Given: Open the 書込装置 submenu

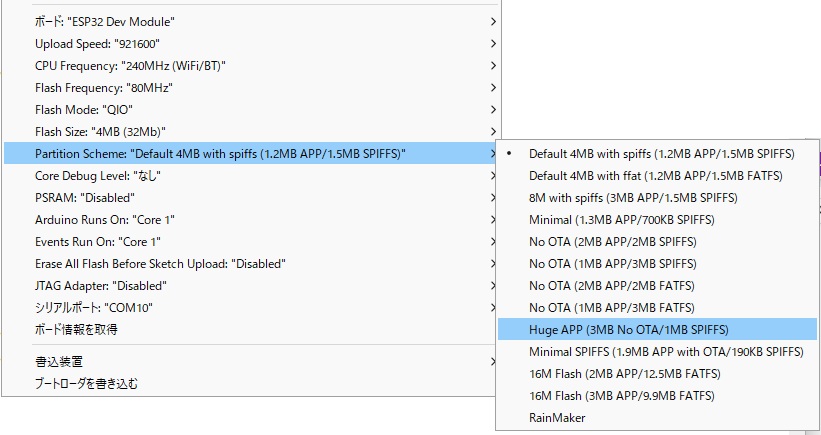Looking at the screenshot, I should tap(250, 361).
